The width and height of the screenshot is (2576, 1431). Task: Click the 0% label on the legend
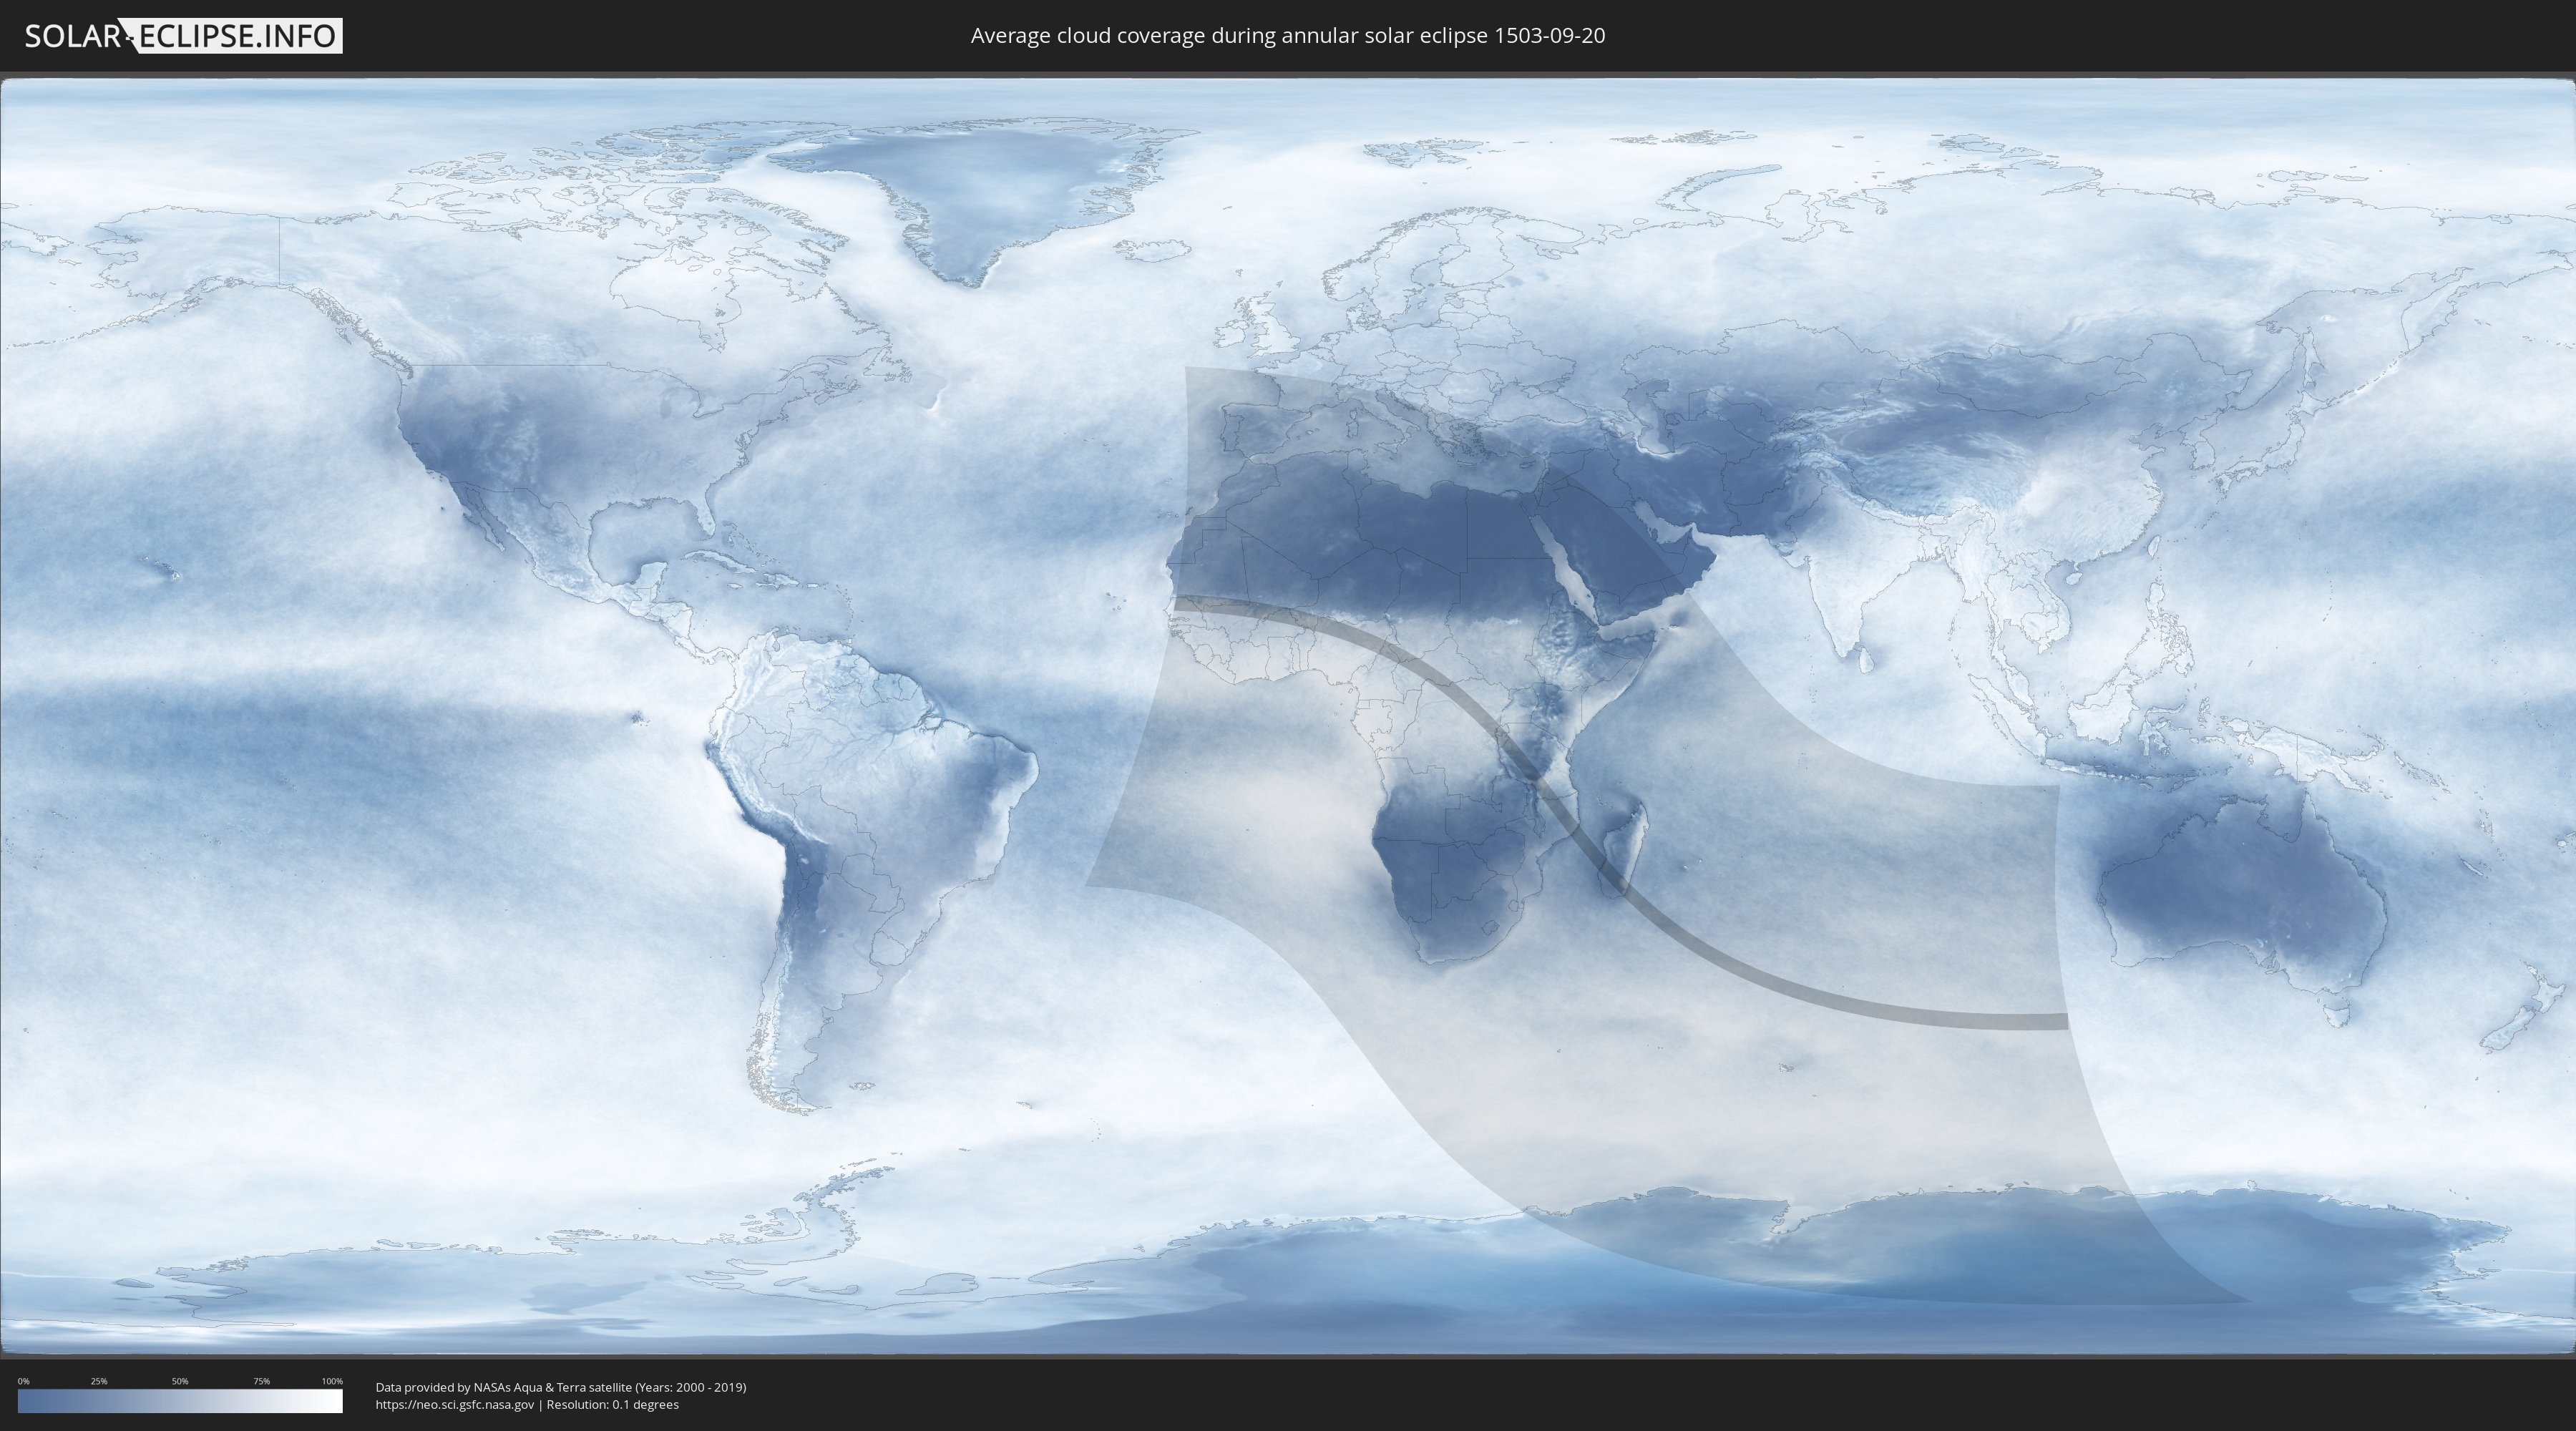[x=23, y=1381]
